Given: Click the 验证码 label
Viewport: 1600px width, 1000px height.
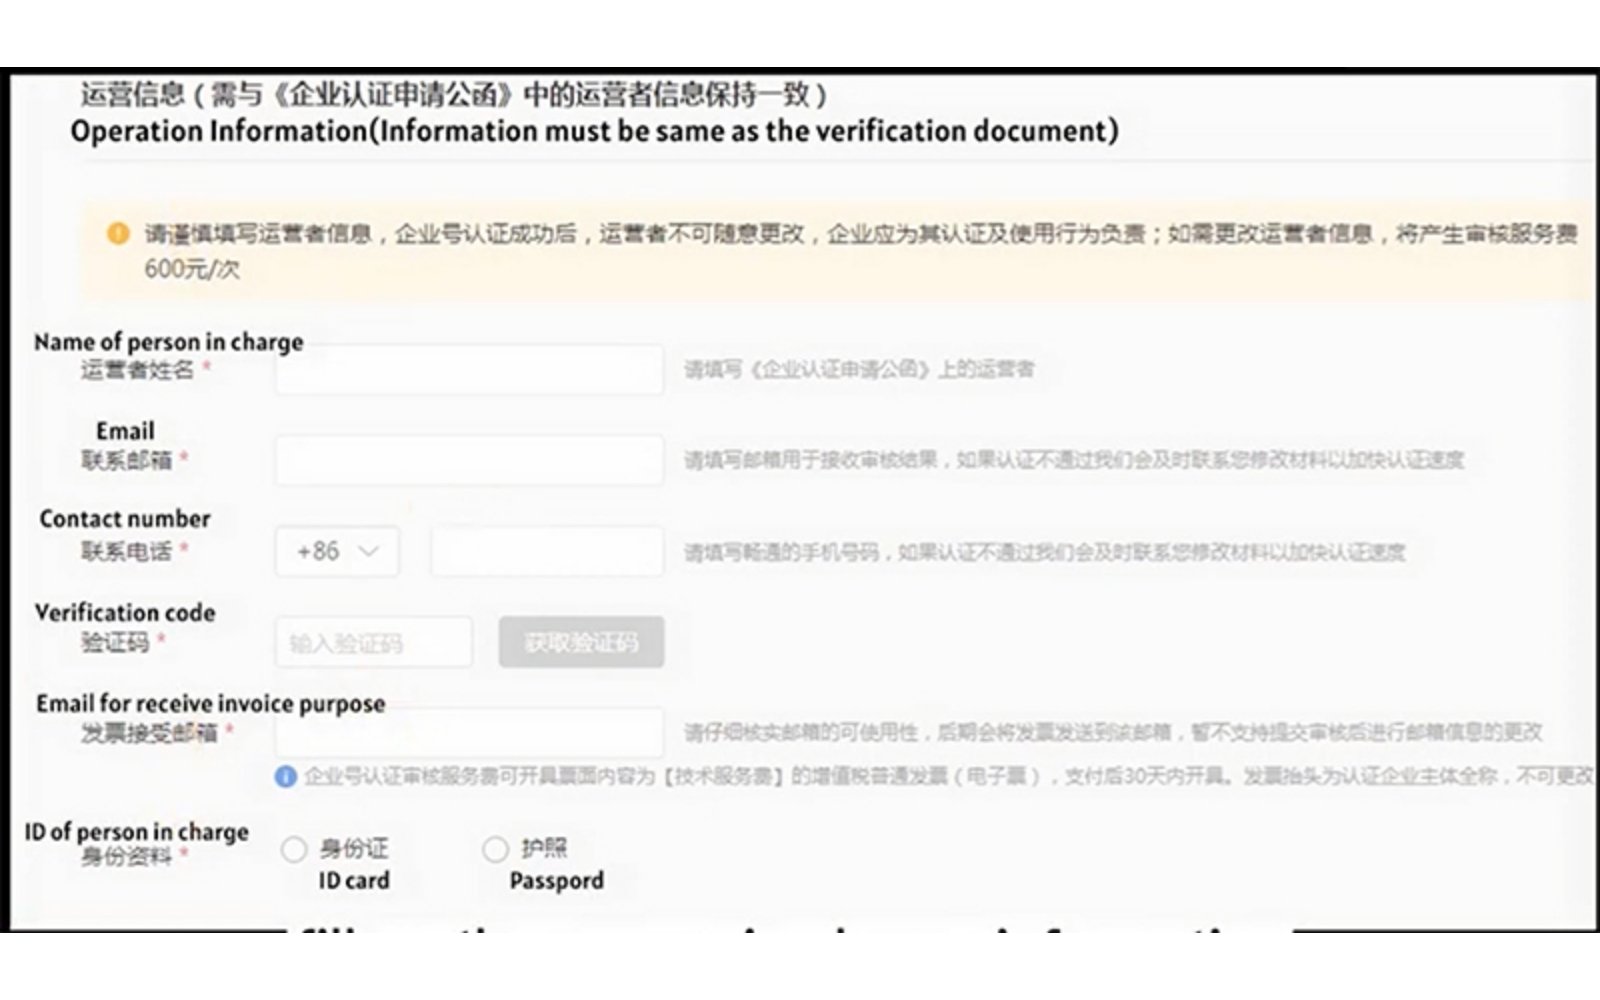Looking at the screenshot, I should coord(115,642).
